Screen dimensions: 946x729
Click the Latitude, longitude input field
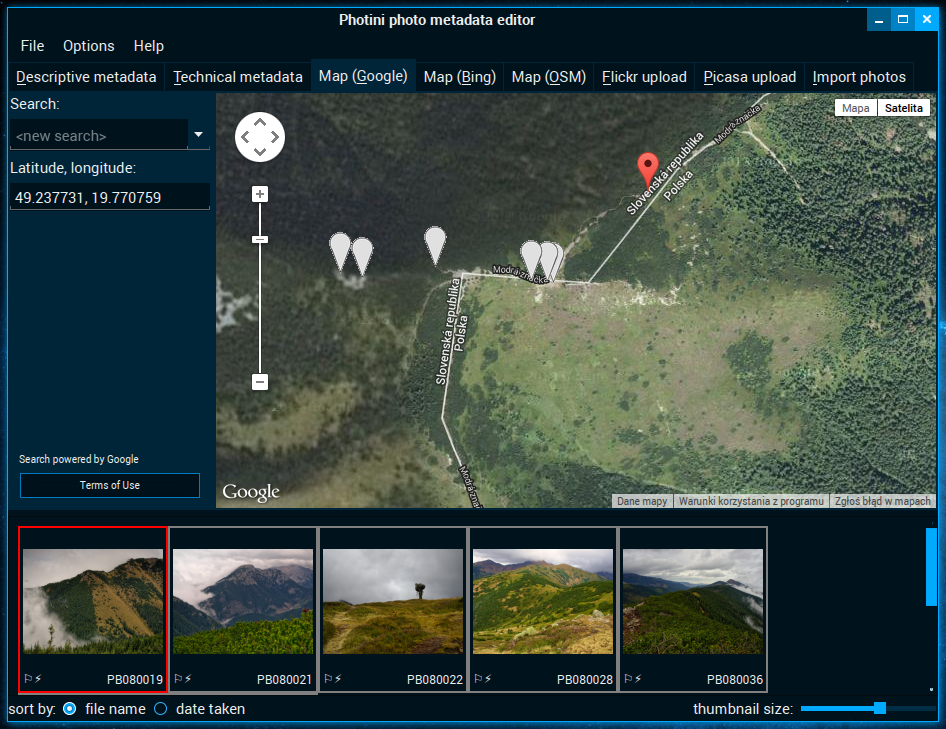tap(110, 197)
